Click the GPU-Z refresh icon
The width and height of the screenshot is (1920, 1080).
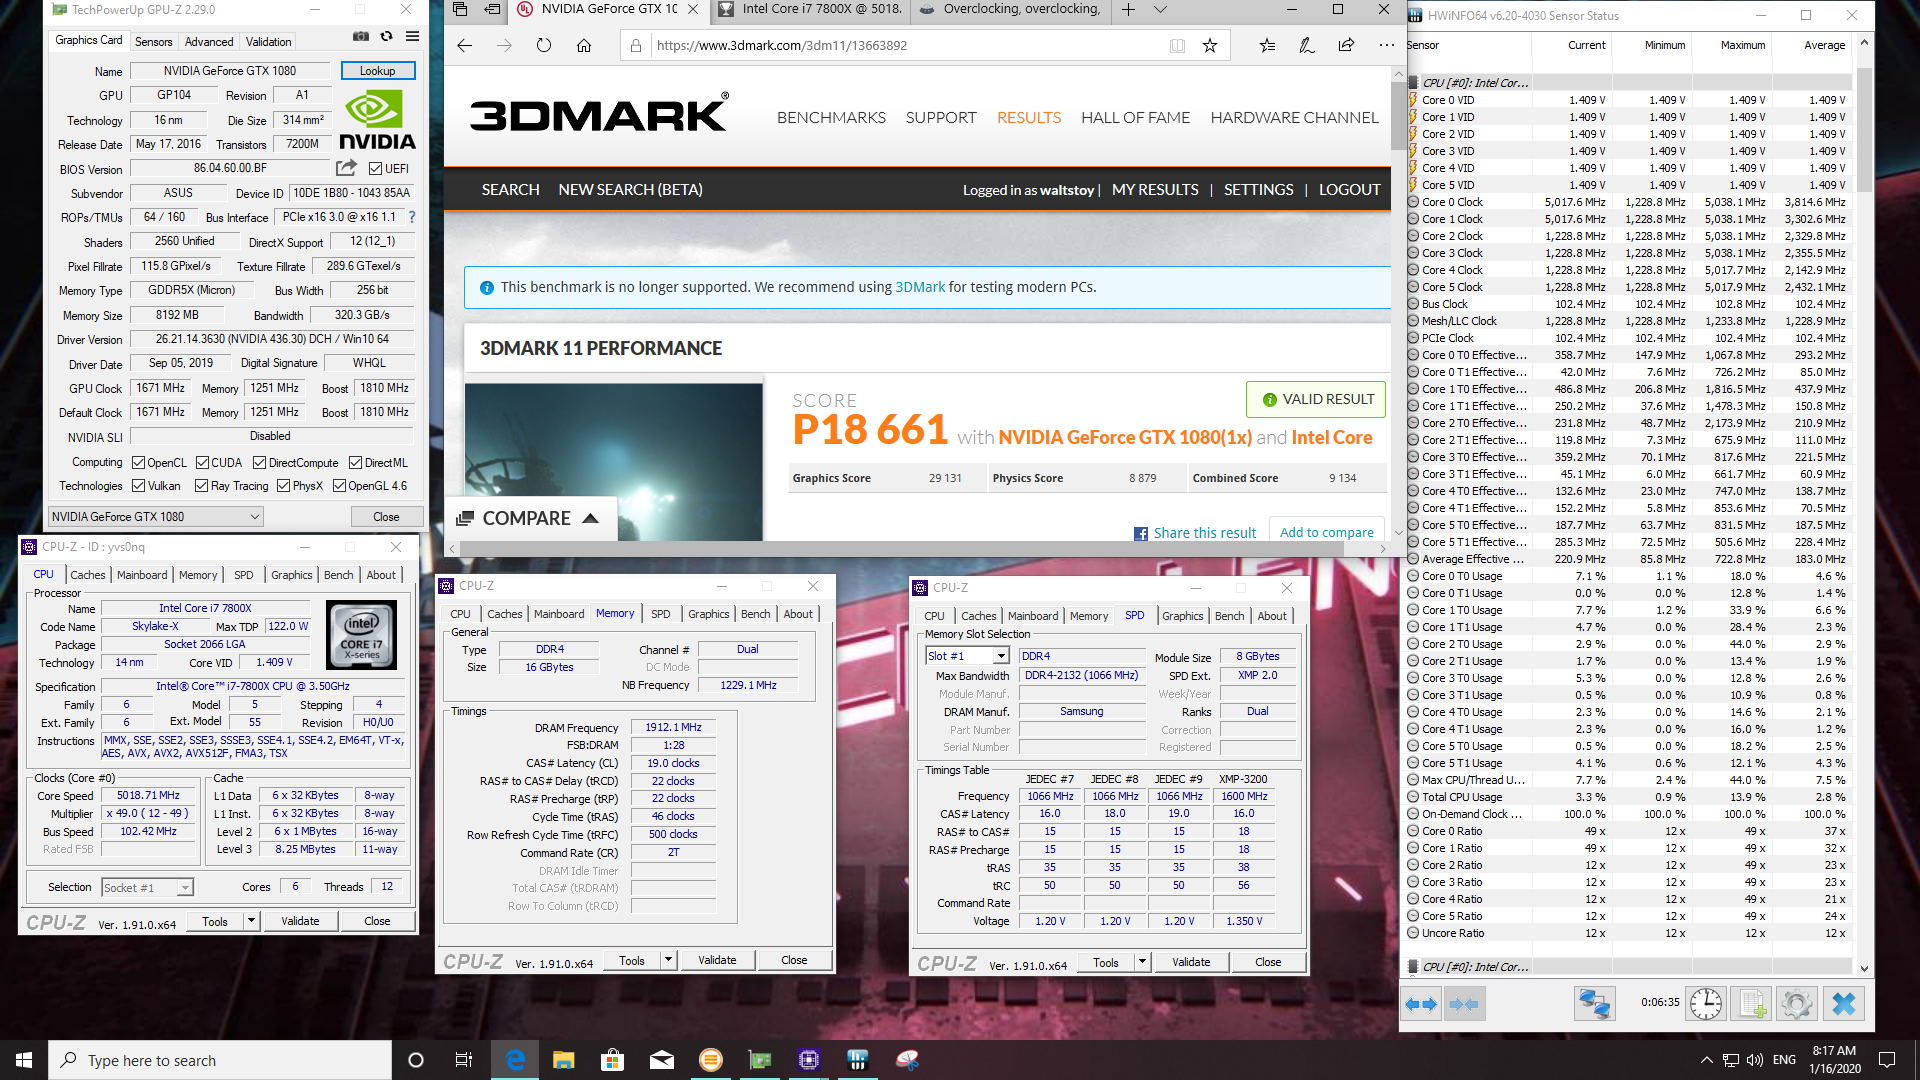click(x=387, y=37)
